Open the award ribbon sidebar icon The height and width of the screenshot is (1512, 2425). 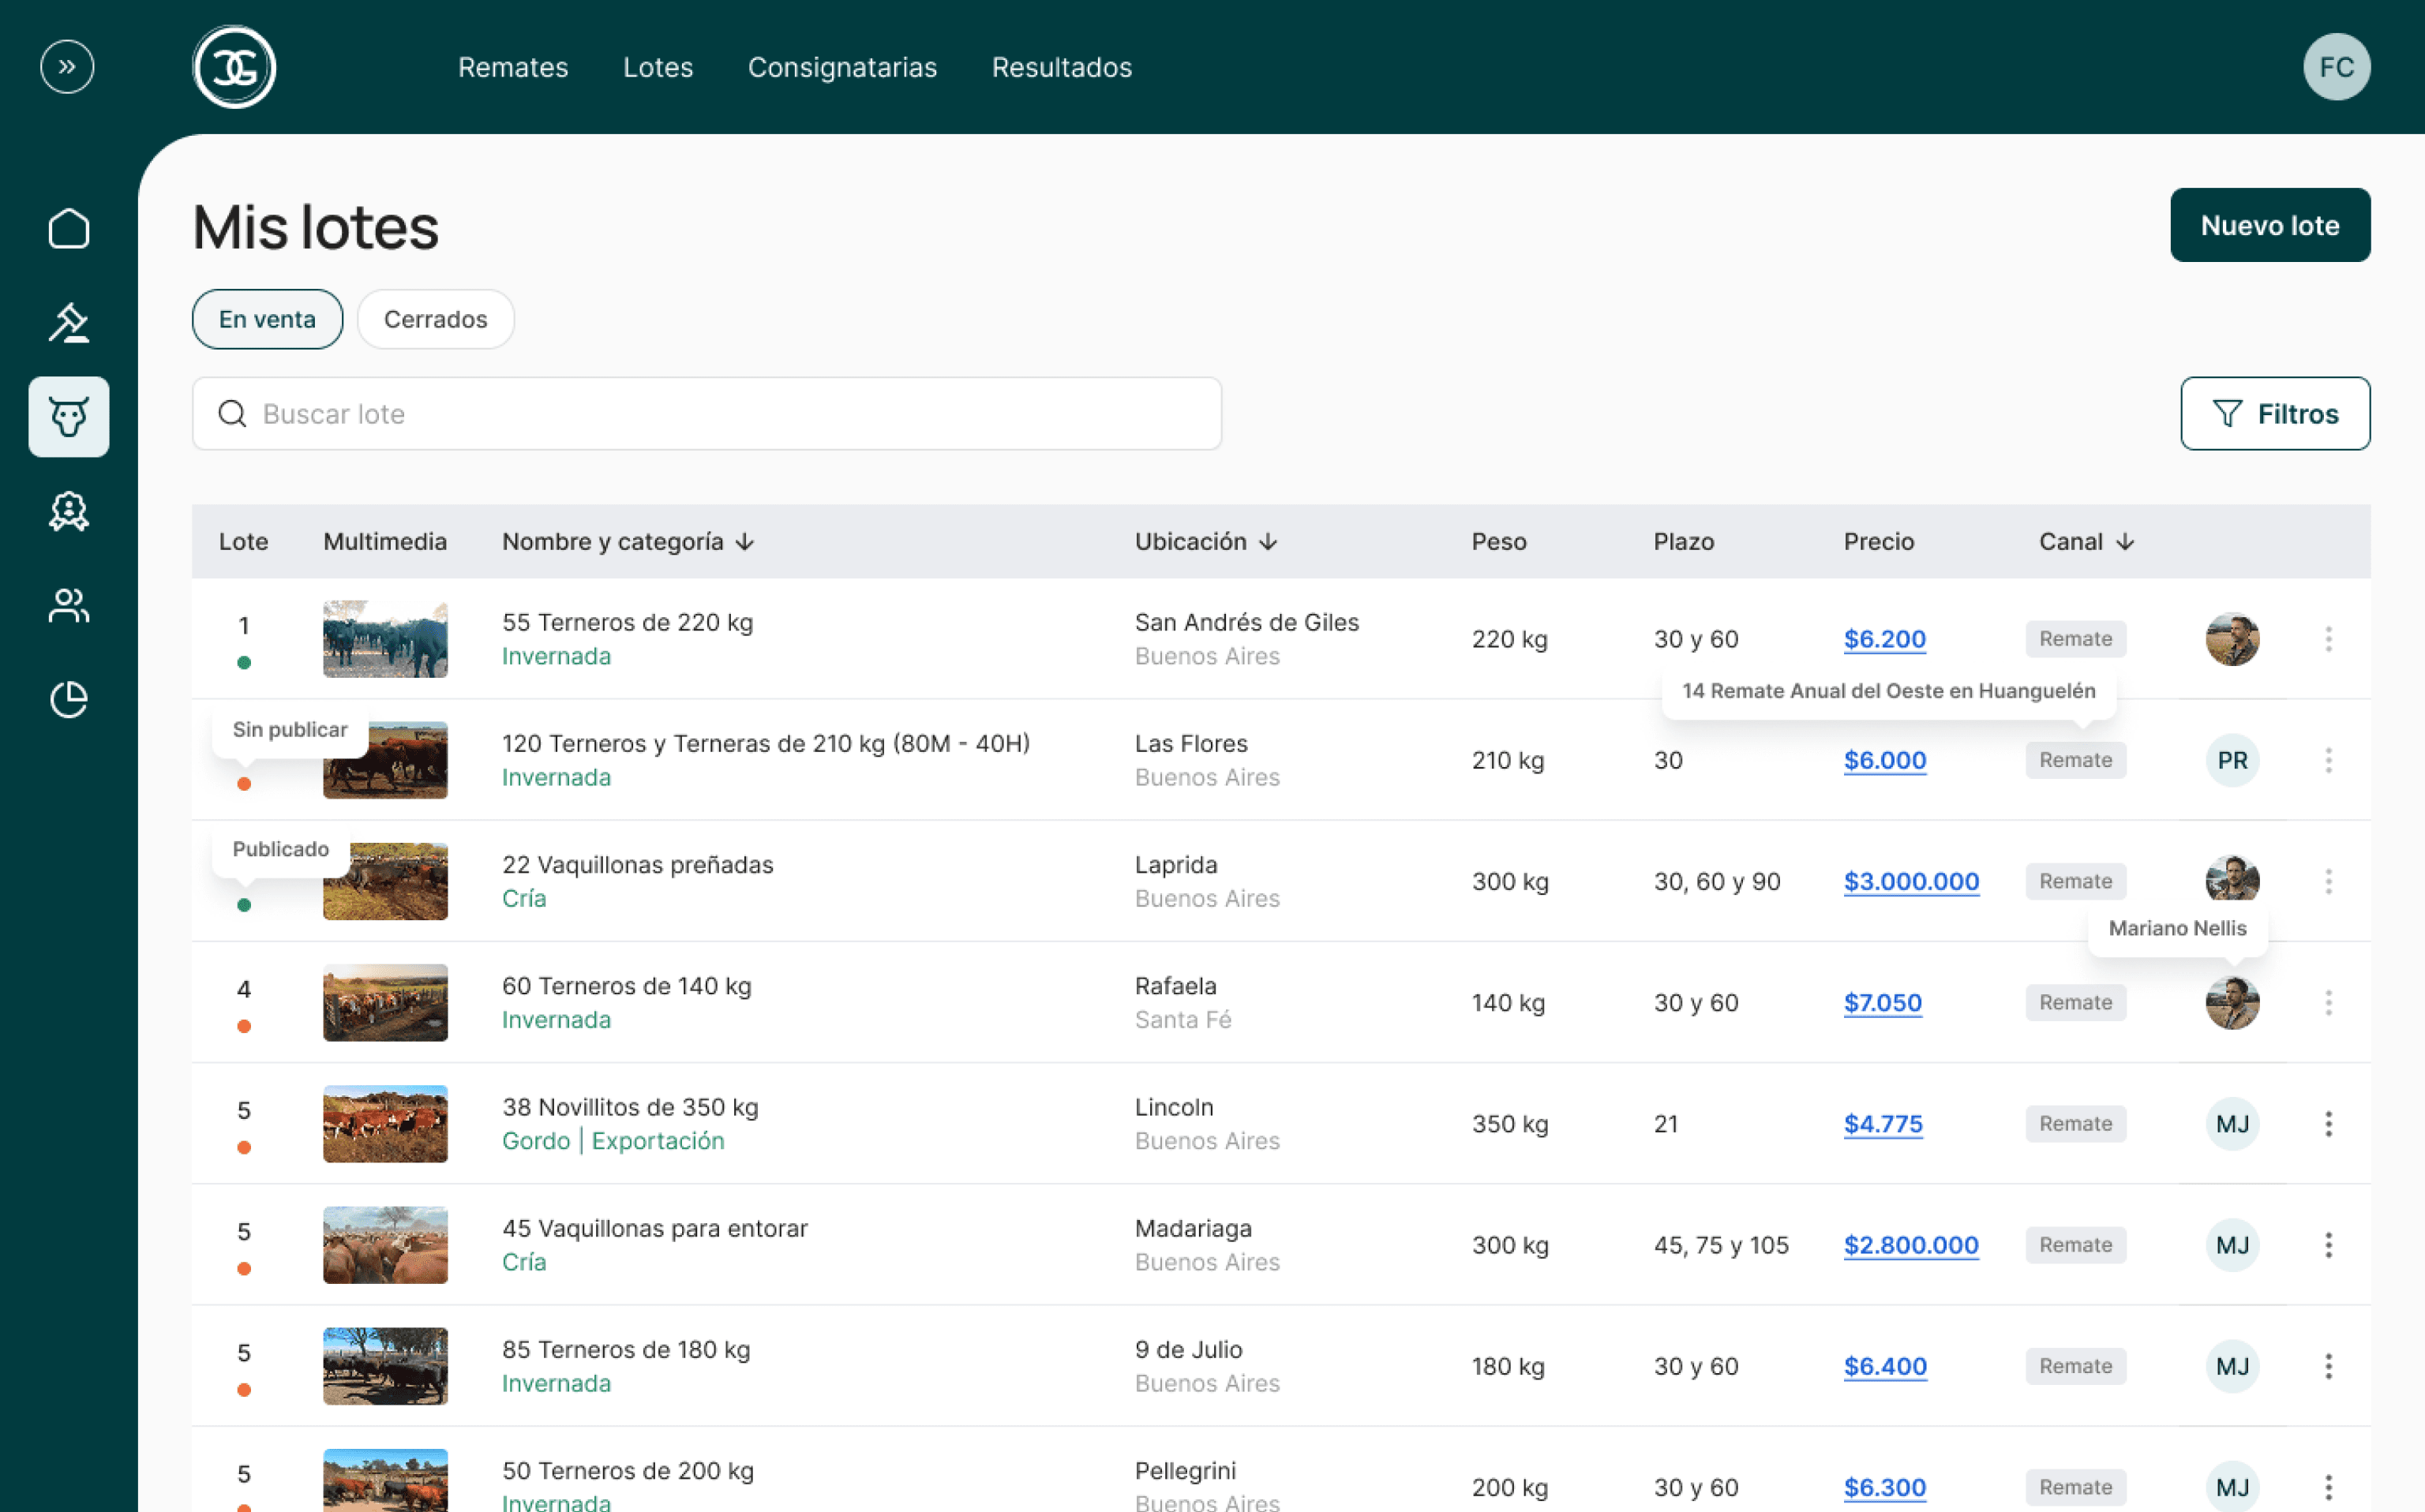point(69,512)
